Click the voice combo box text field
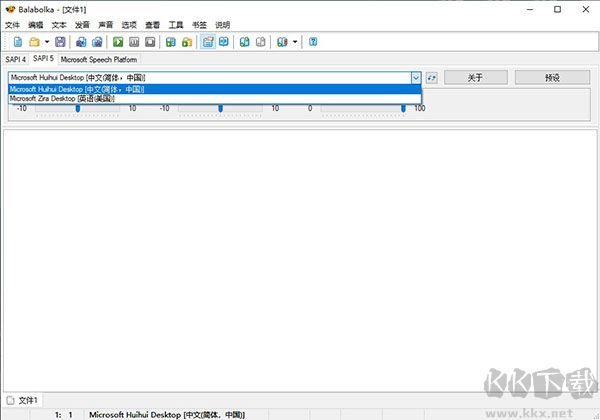Image resolution: width=600 pixels, height=420 pixels. coord(210,78)
